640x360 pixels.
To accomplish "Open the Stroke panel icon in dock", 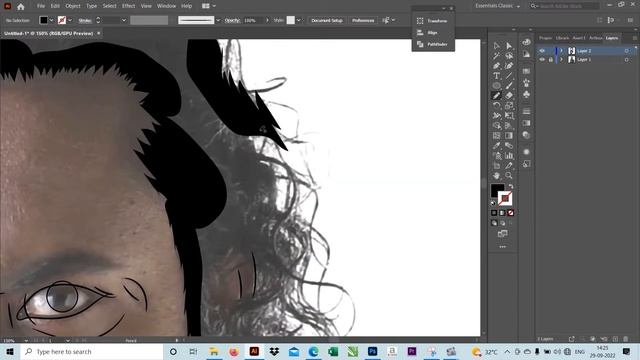I will tap(526, 111).
